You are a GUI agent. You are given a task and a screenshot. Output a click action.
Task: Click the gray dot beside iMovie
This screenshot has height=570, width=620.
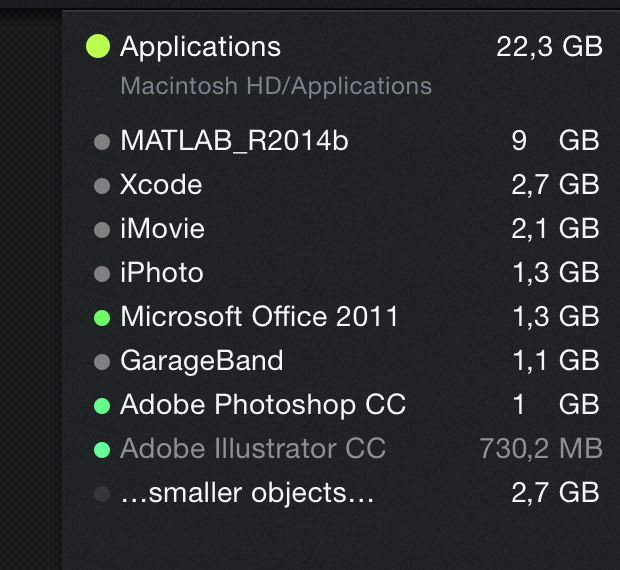(102, 230)
